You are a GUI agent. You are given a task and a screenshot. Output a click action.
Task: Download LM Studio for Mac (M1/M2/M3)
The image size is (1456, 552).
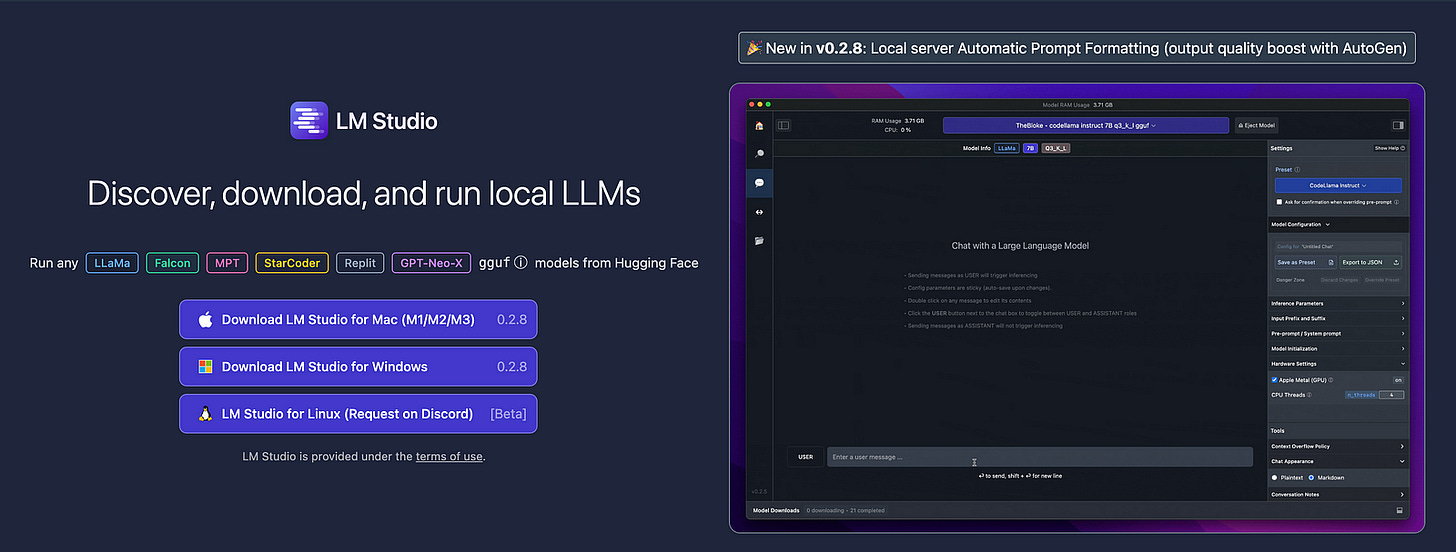point(358,320)
